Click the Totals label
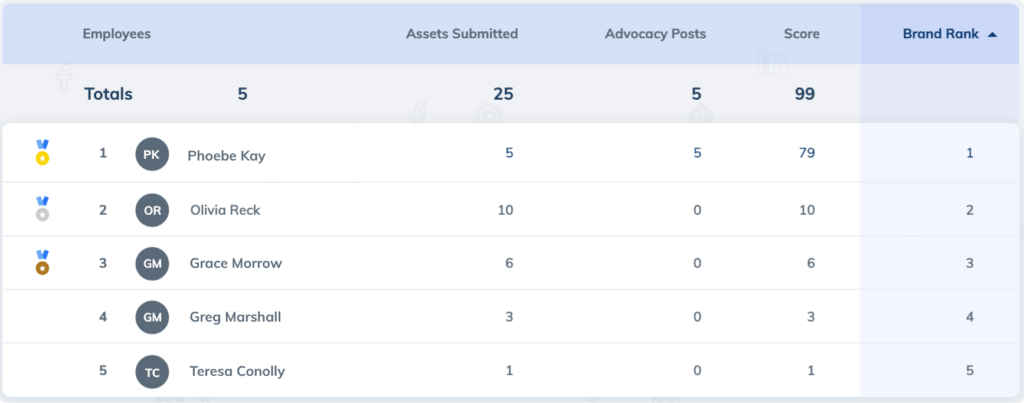Screen dimensions: 1024x403 pos(108,94)
